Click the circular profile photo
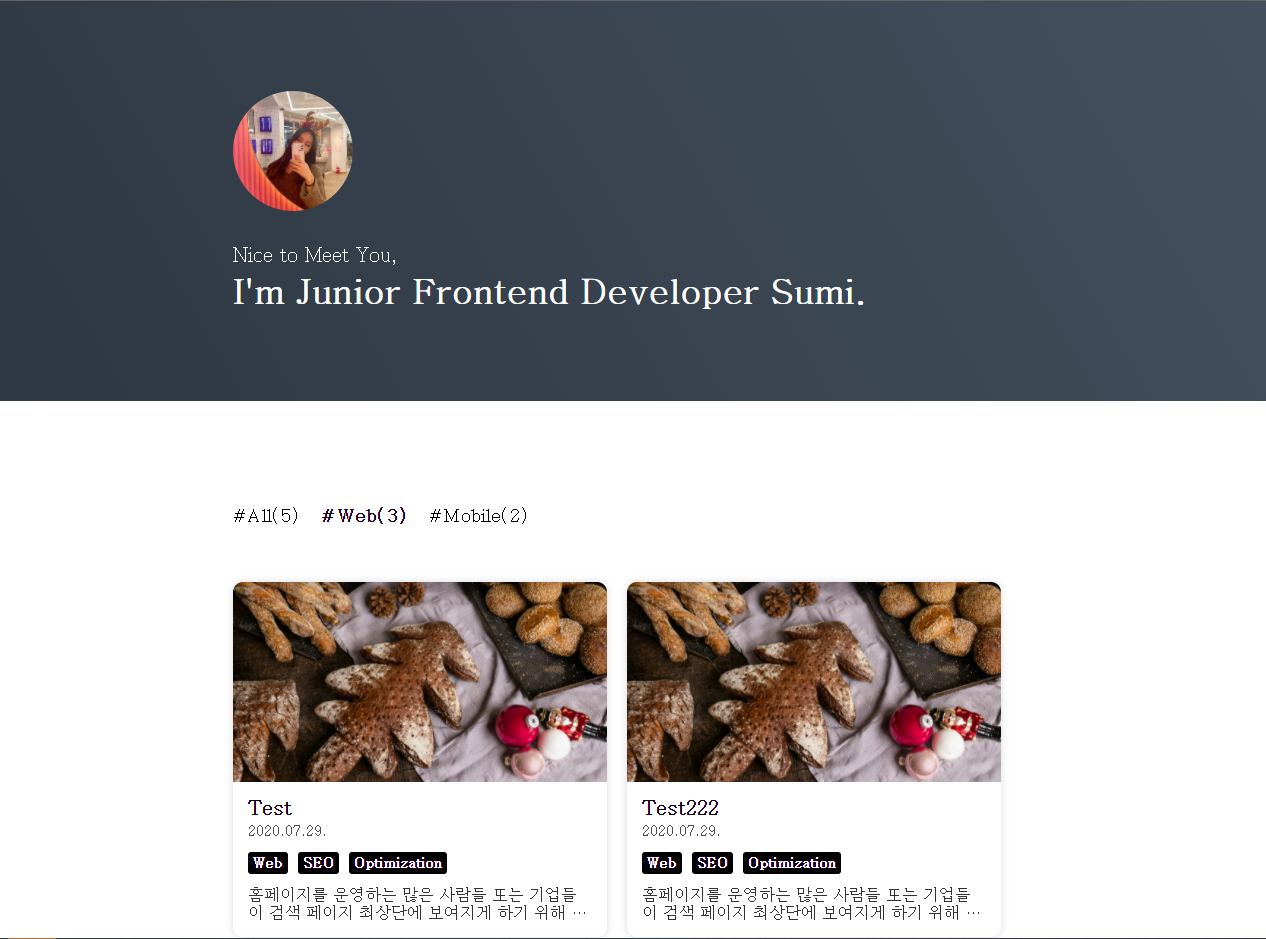Screen dimensions: 1266x939 coord(293,151)
